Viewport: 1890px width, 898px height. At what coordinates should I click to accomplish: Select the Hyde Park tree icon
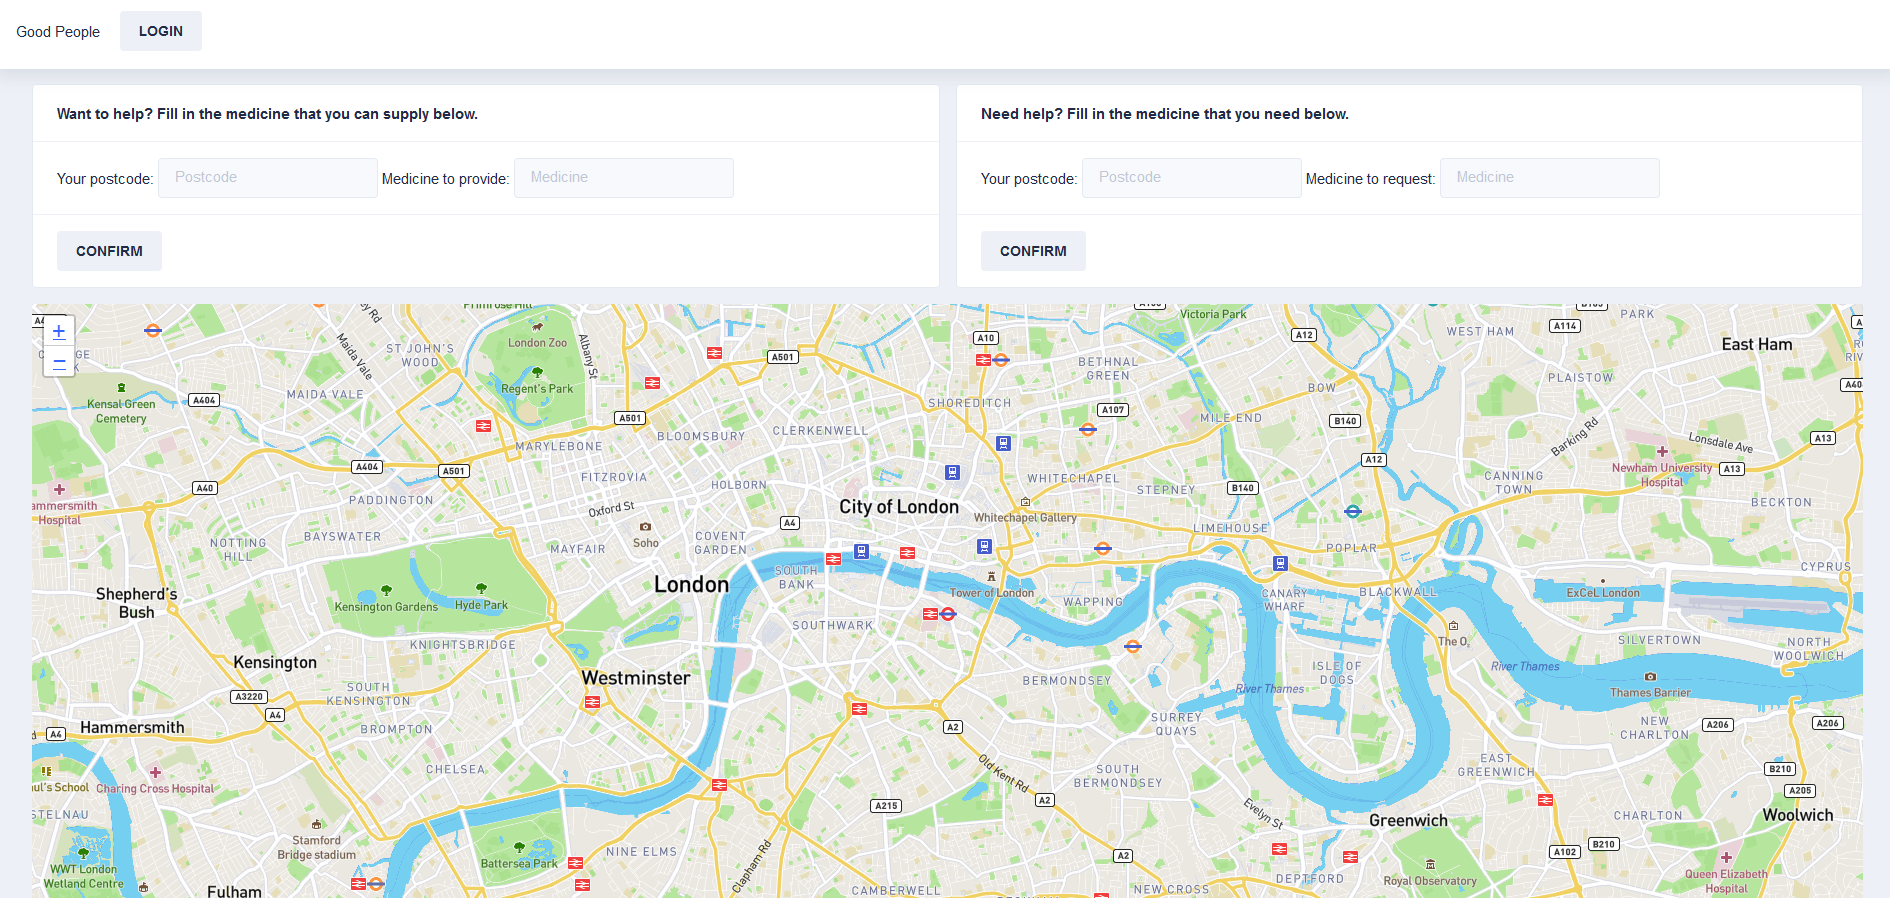[x=481, y=588]
